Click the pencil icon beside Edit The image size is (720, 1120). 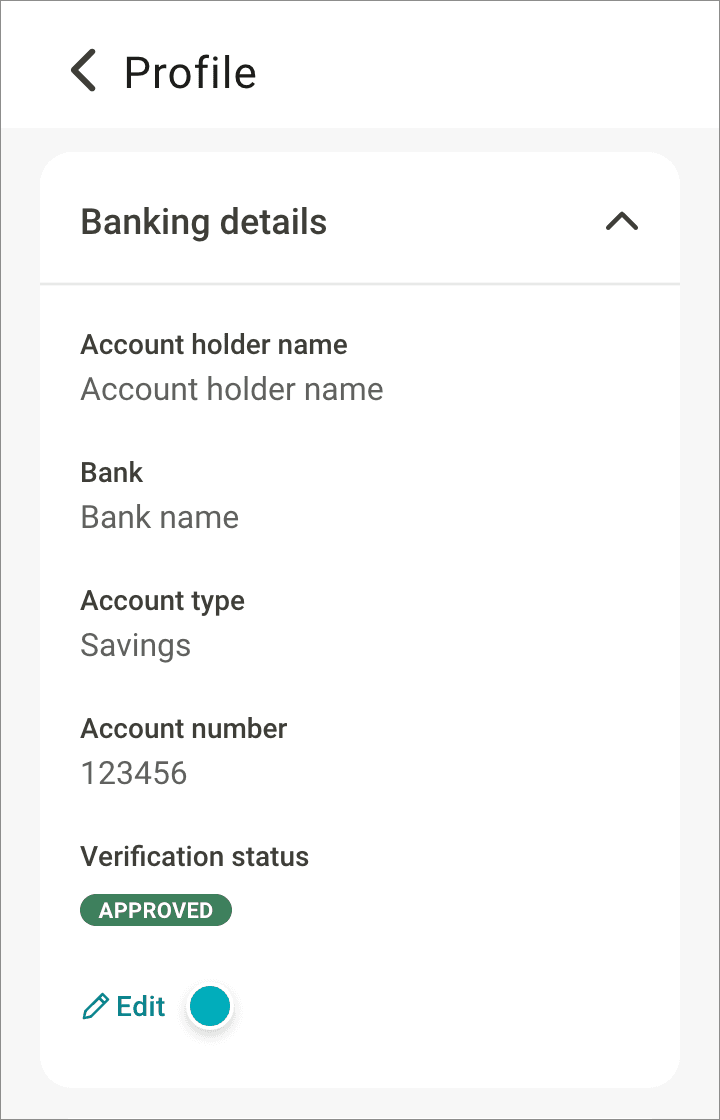pos(95,1007)
